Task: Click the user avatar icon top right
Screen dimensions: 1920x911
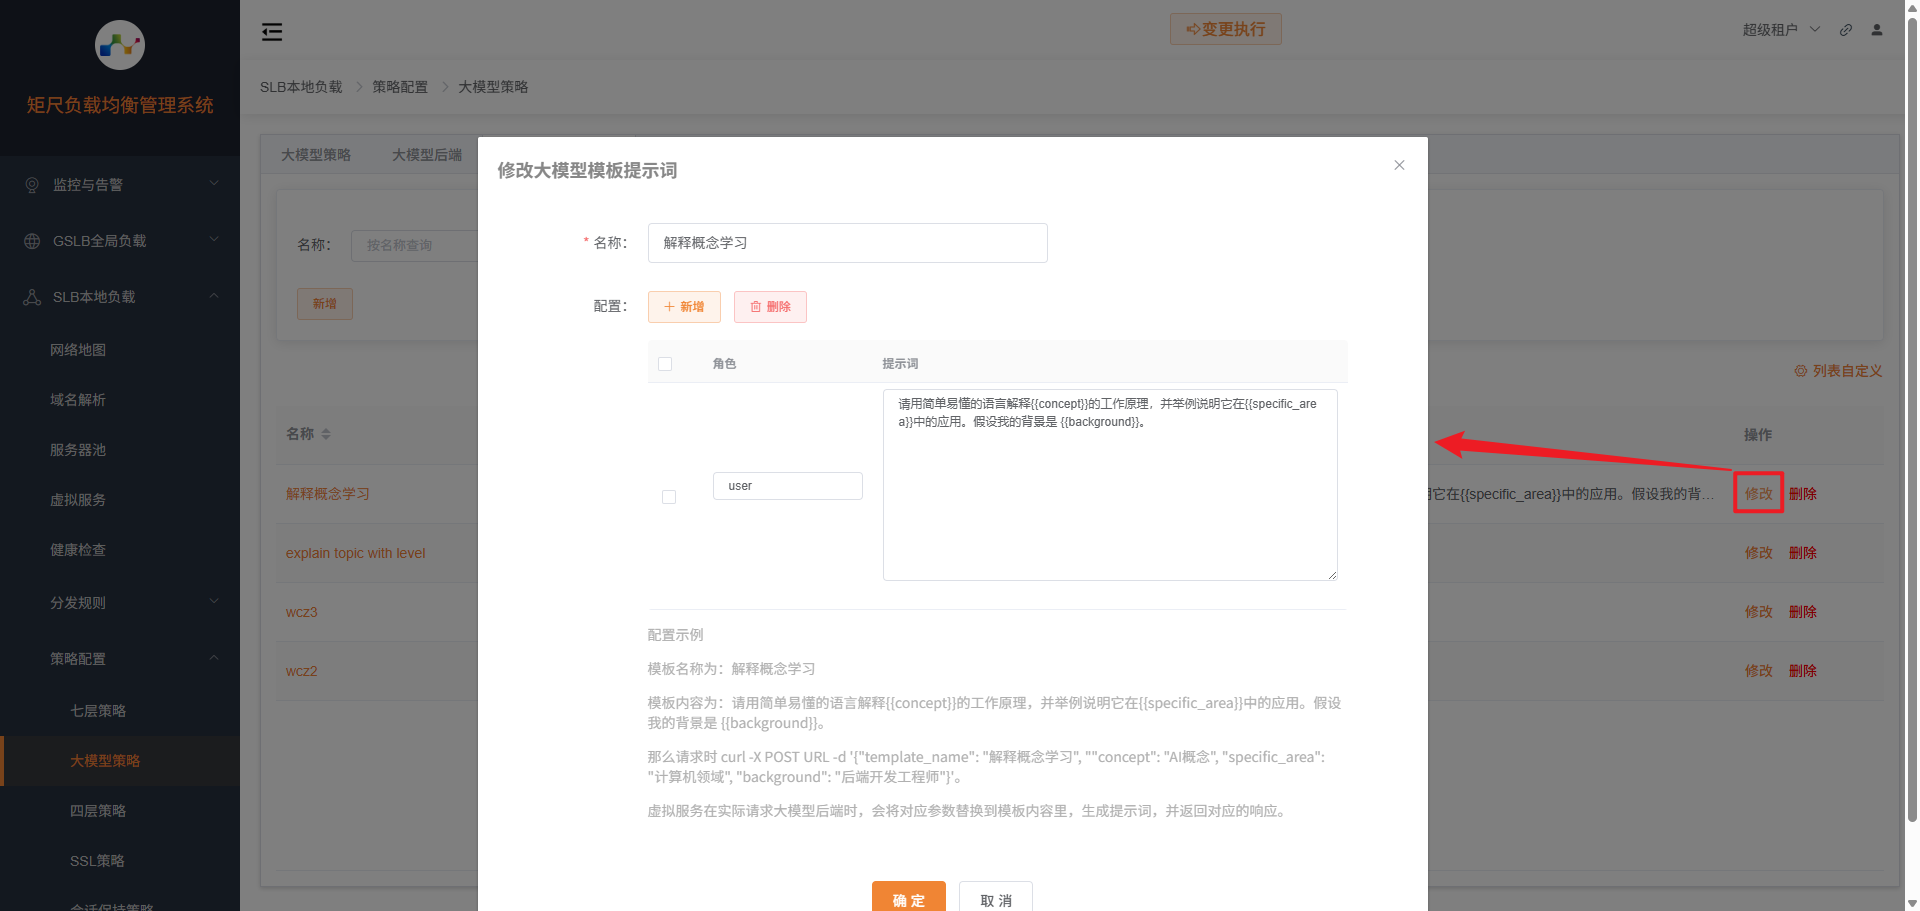Action: (1876, 29)
